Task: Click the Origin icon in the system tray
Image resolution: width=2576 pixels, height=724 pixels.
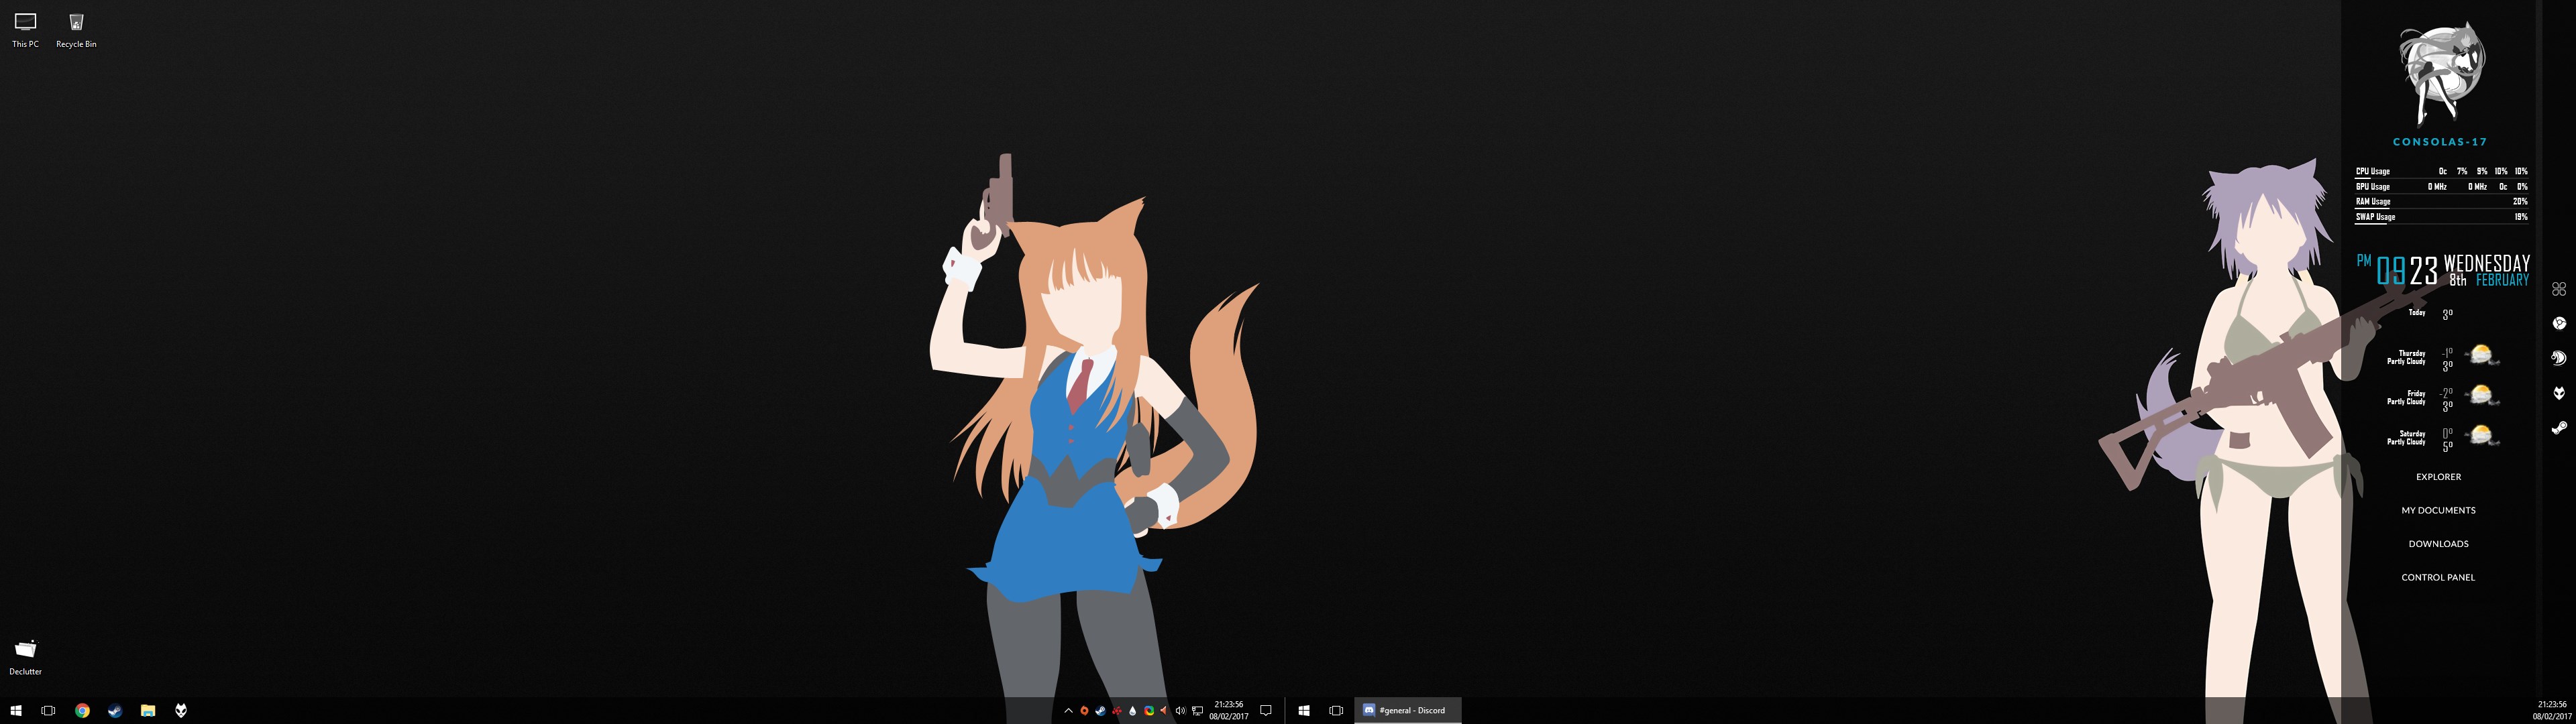Action: [x=1084, y=711]
